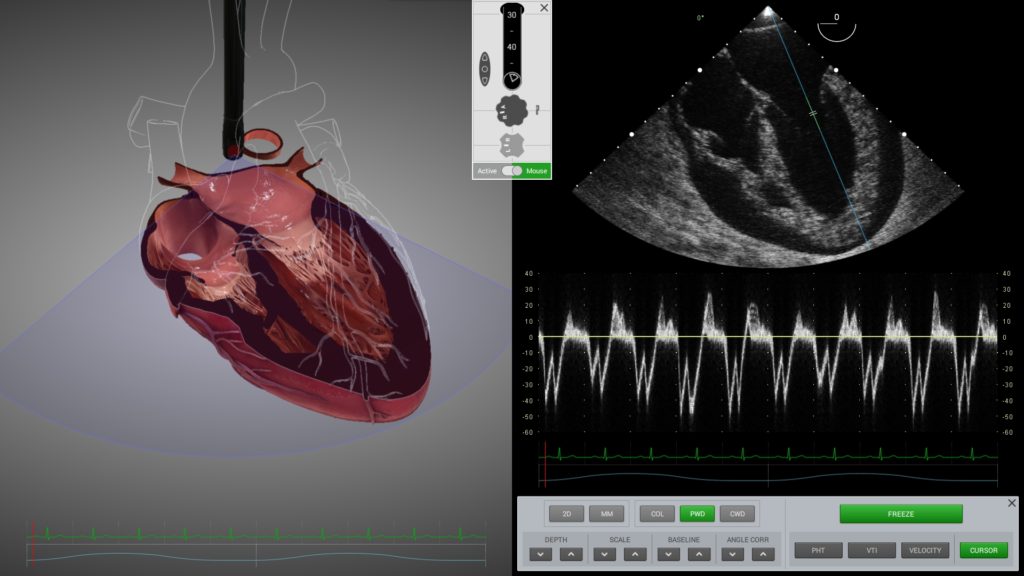This screenshot has height=576, width=1024.
Task: Close the probe control panel
Action: 544,8
